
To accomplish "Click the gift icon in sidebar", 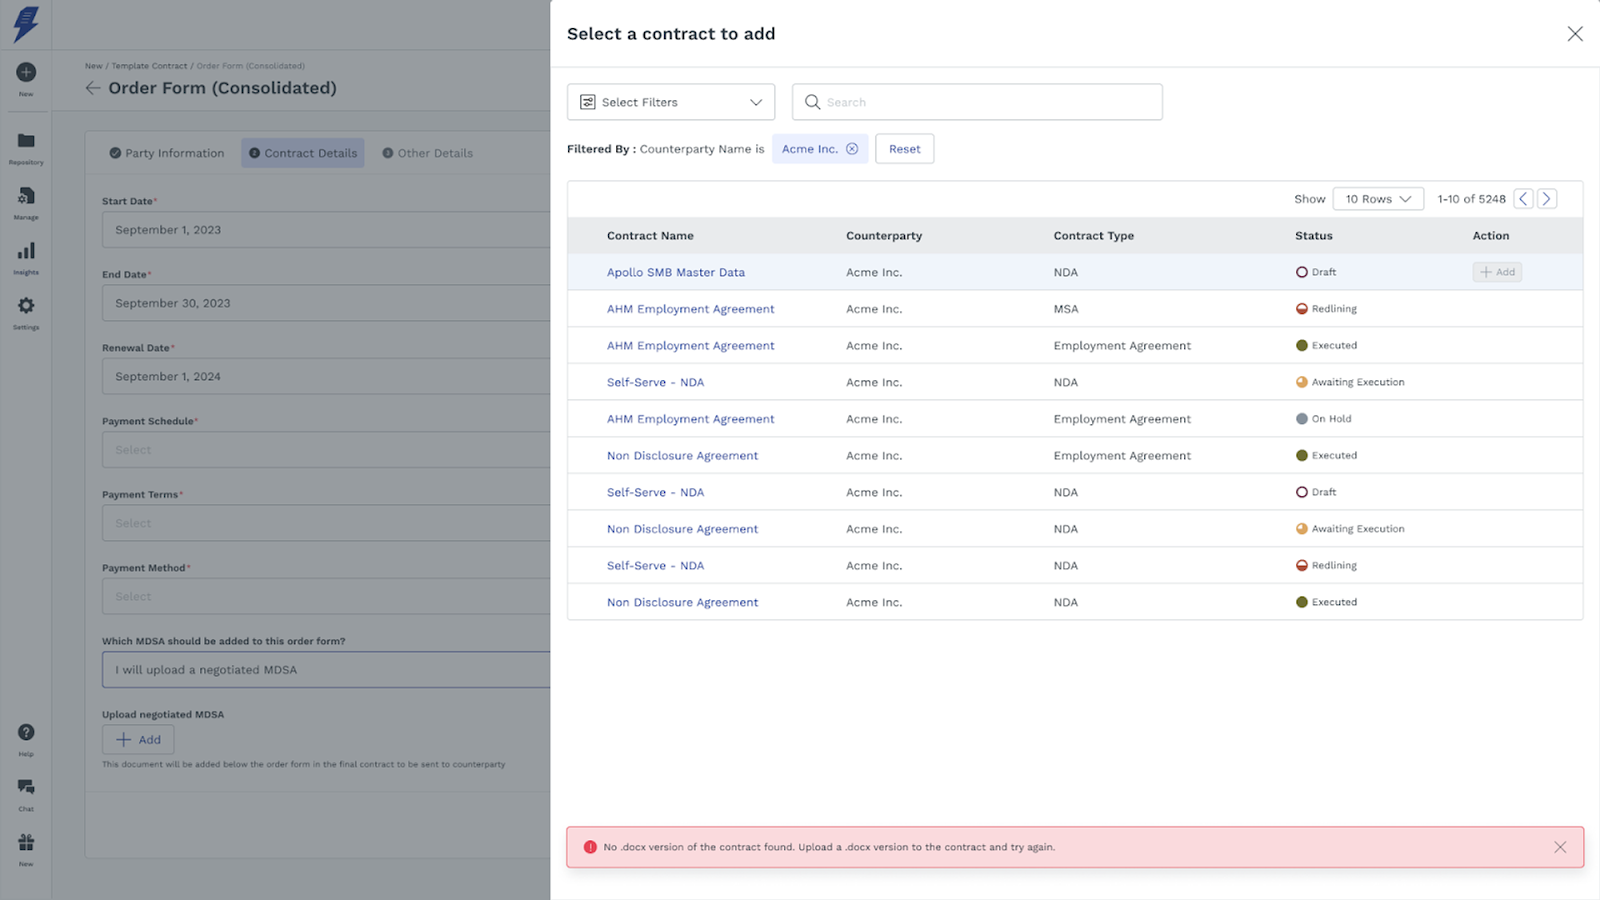I will point(26,843).
